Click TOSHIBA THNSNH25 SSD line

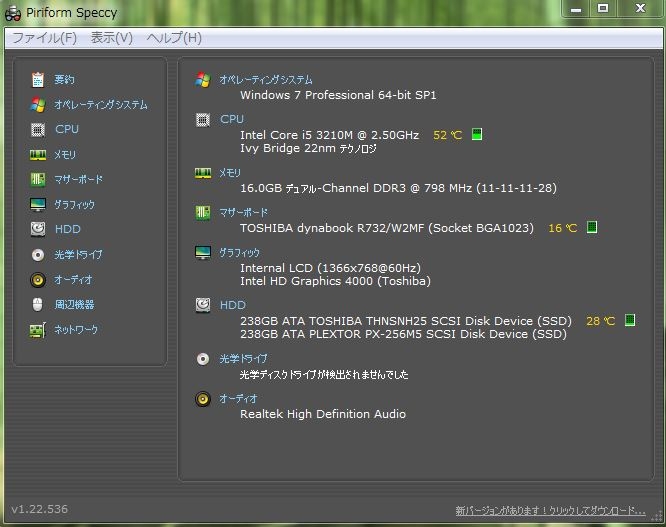click(406, 321)
